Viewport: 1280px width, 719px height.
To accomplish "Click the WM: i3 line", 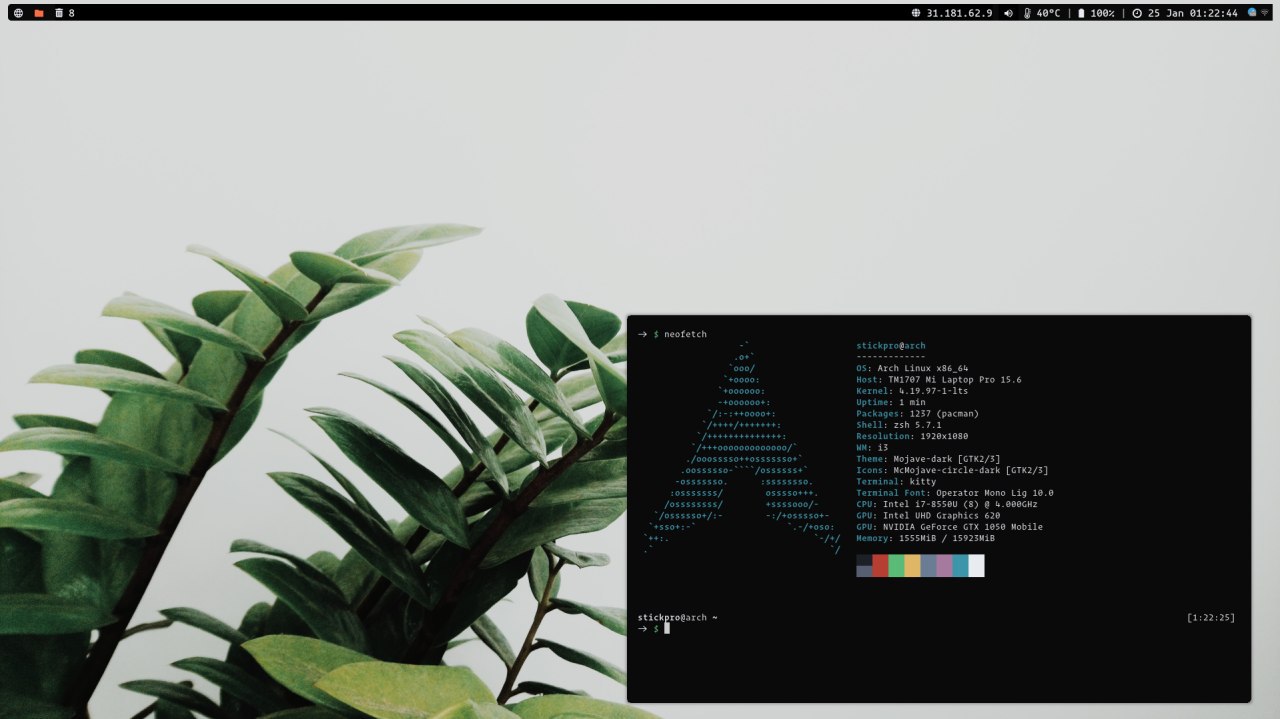I will 872,447.
